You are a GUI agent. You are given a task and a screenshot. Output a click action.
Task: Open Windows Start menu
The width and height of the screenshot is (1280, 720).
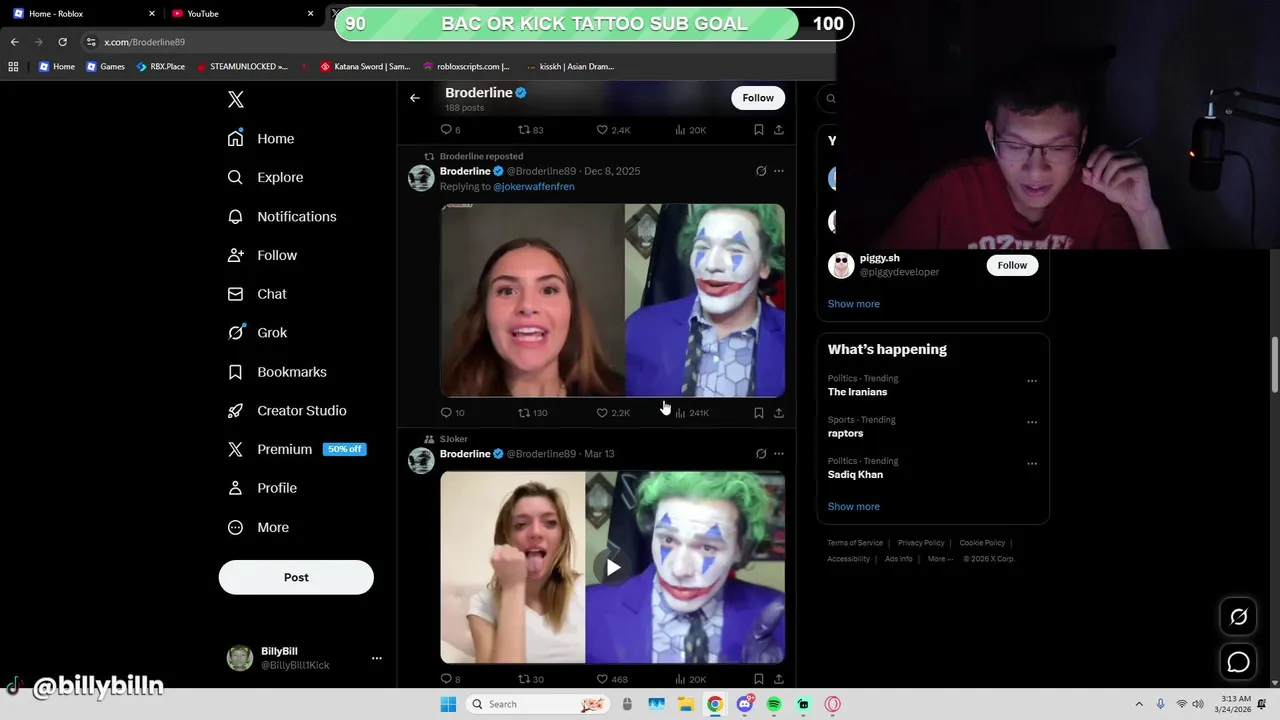click(x=448, y=704)
